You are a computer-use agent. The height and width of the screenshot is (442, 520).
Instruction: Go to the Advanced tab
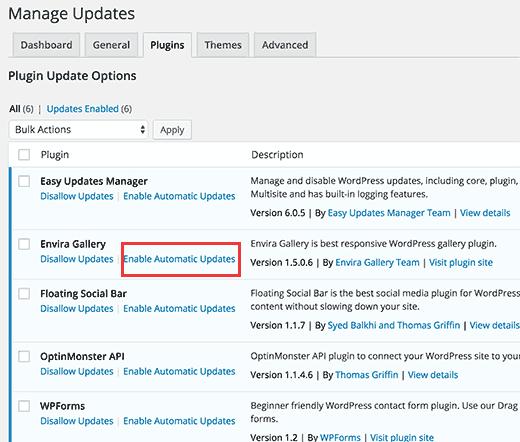click(285, 45)
